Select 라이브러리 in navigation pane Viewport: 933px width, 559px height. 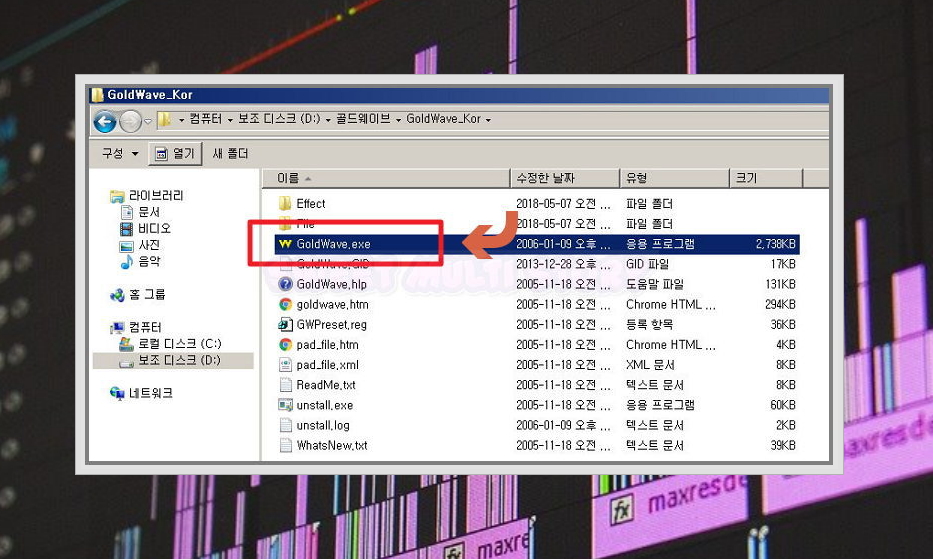[x=156, y=196]
